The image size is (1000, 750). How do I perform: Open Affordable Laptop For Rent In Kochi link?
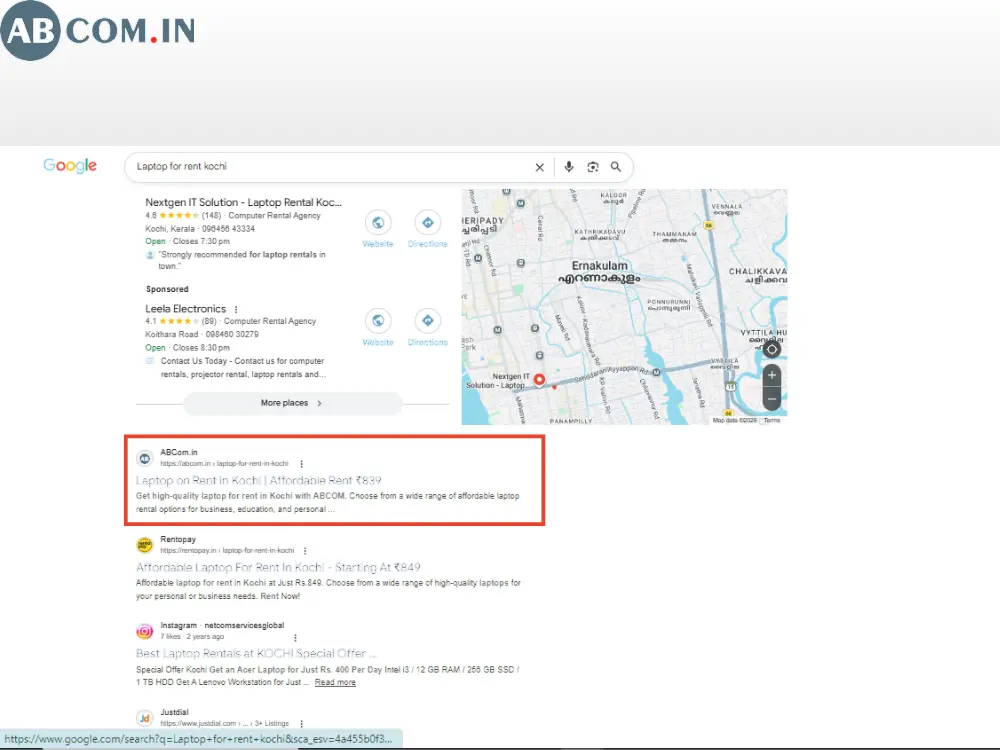(278, 567)
